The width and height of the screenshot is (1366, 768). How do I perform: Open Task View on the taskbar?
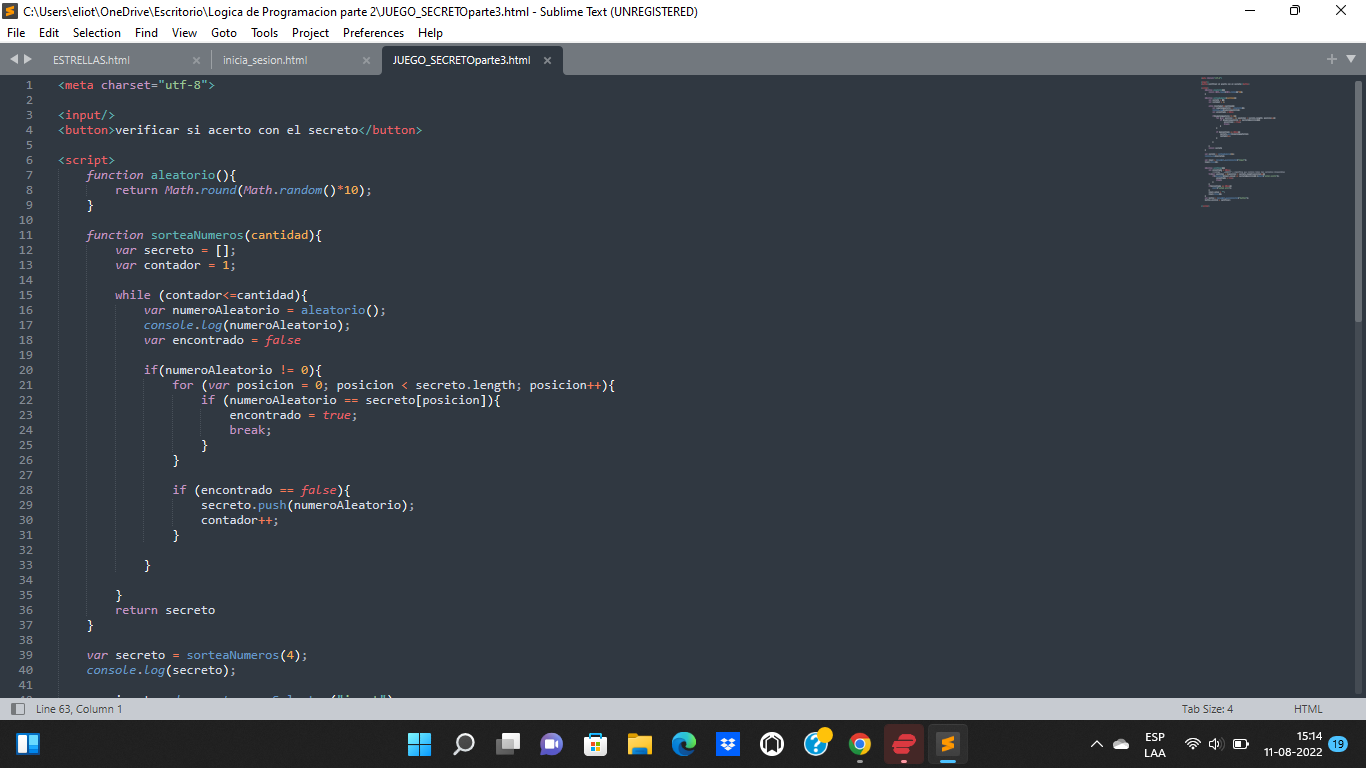(508, 744)
